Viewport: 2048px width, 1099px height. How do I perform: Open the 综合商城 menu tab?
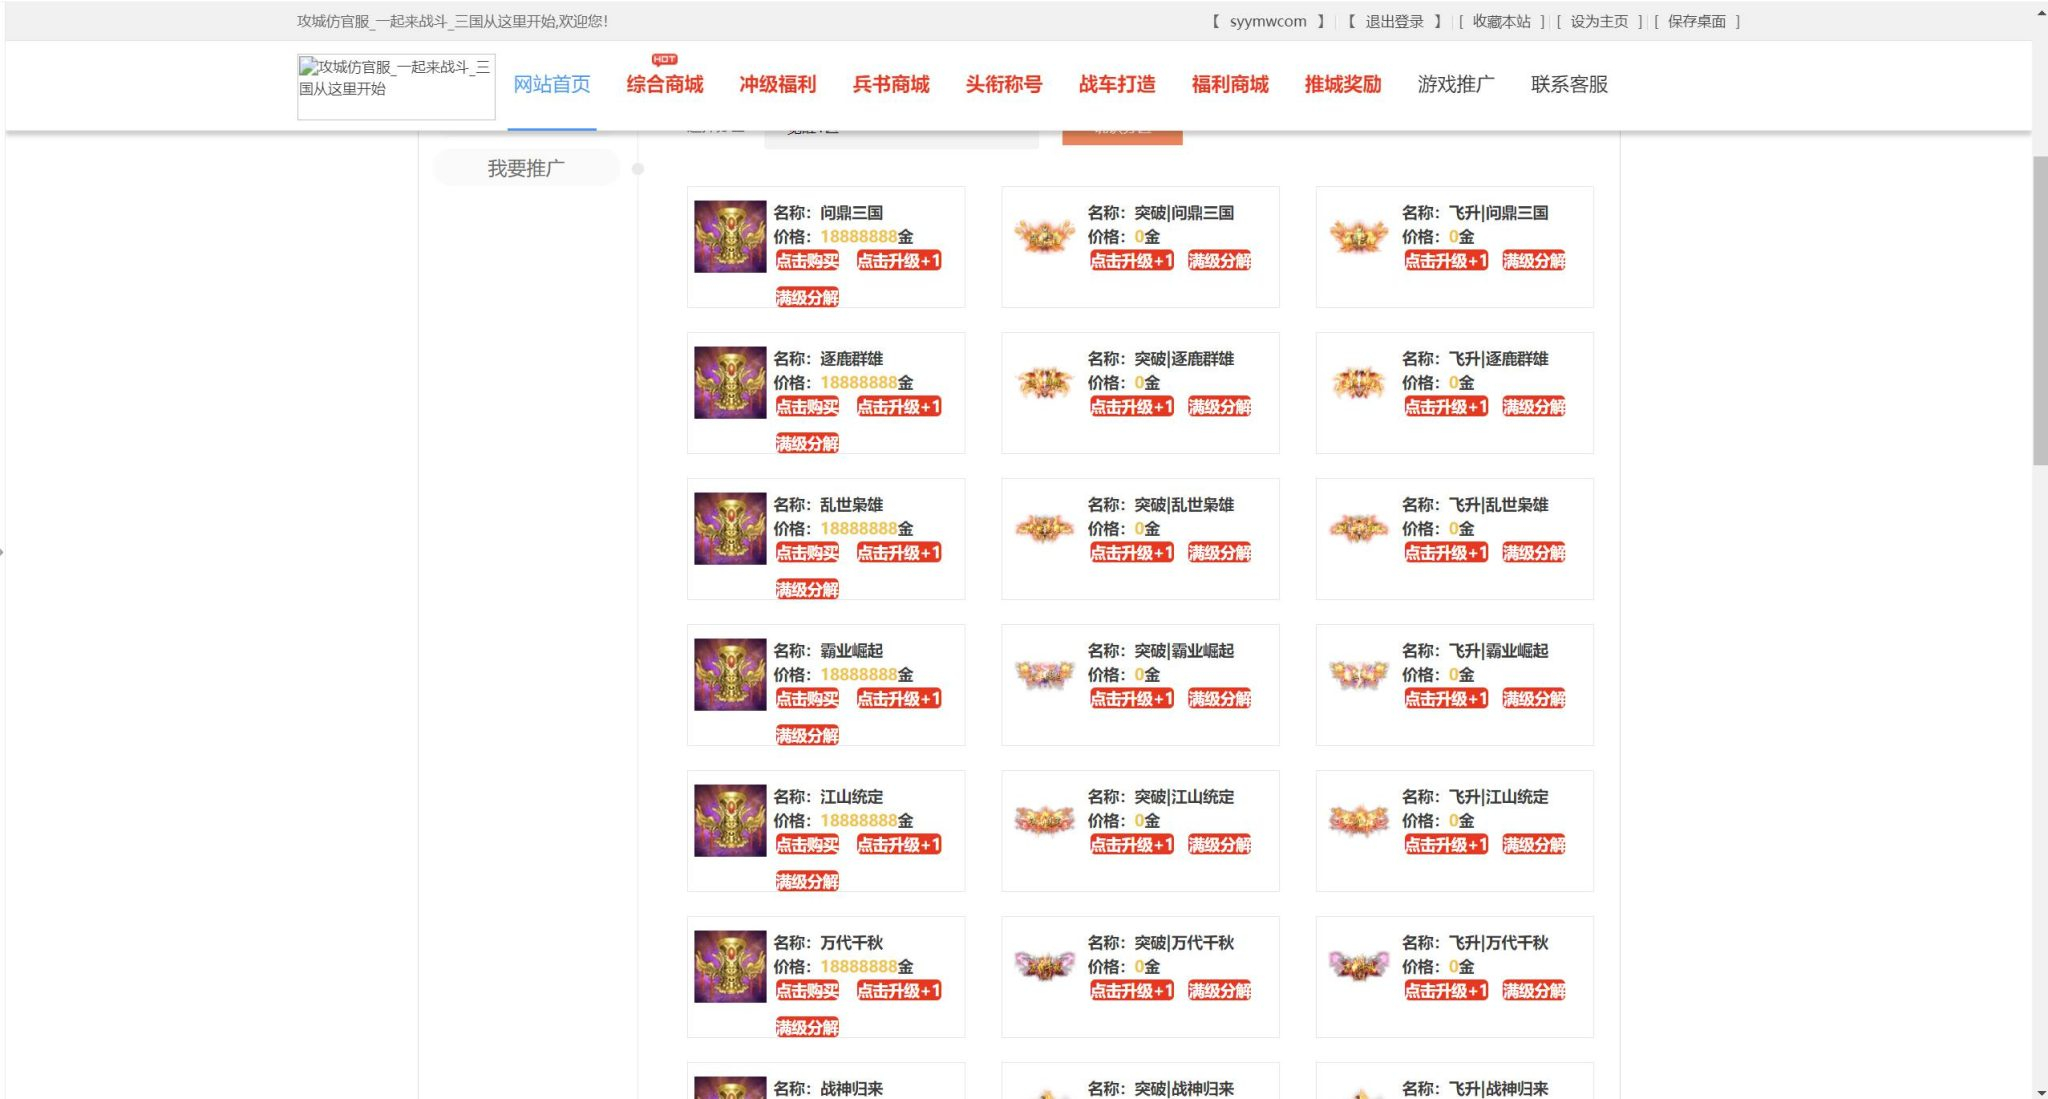[x=665, y=84]
